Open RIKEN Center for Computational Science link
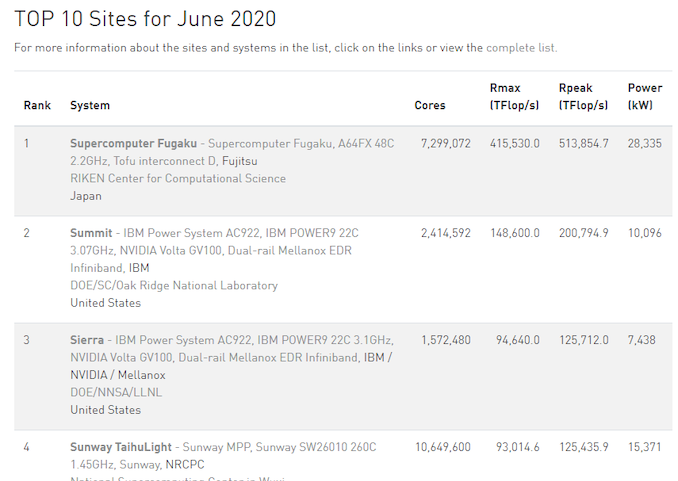The width and height of the screenshot is (678, 481). (x=178, y=179)
